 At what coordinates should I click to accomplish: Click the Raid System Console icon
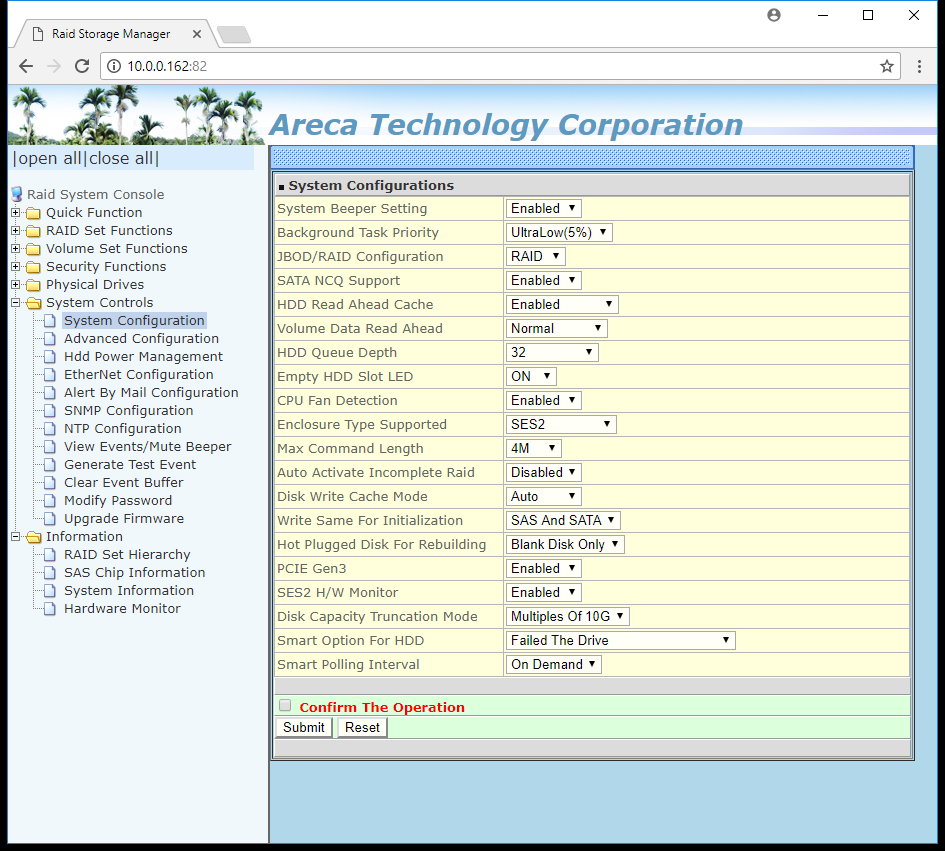point(17,194)
